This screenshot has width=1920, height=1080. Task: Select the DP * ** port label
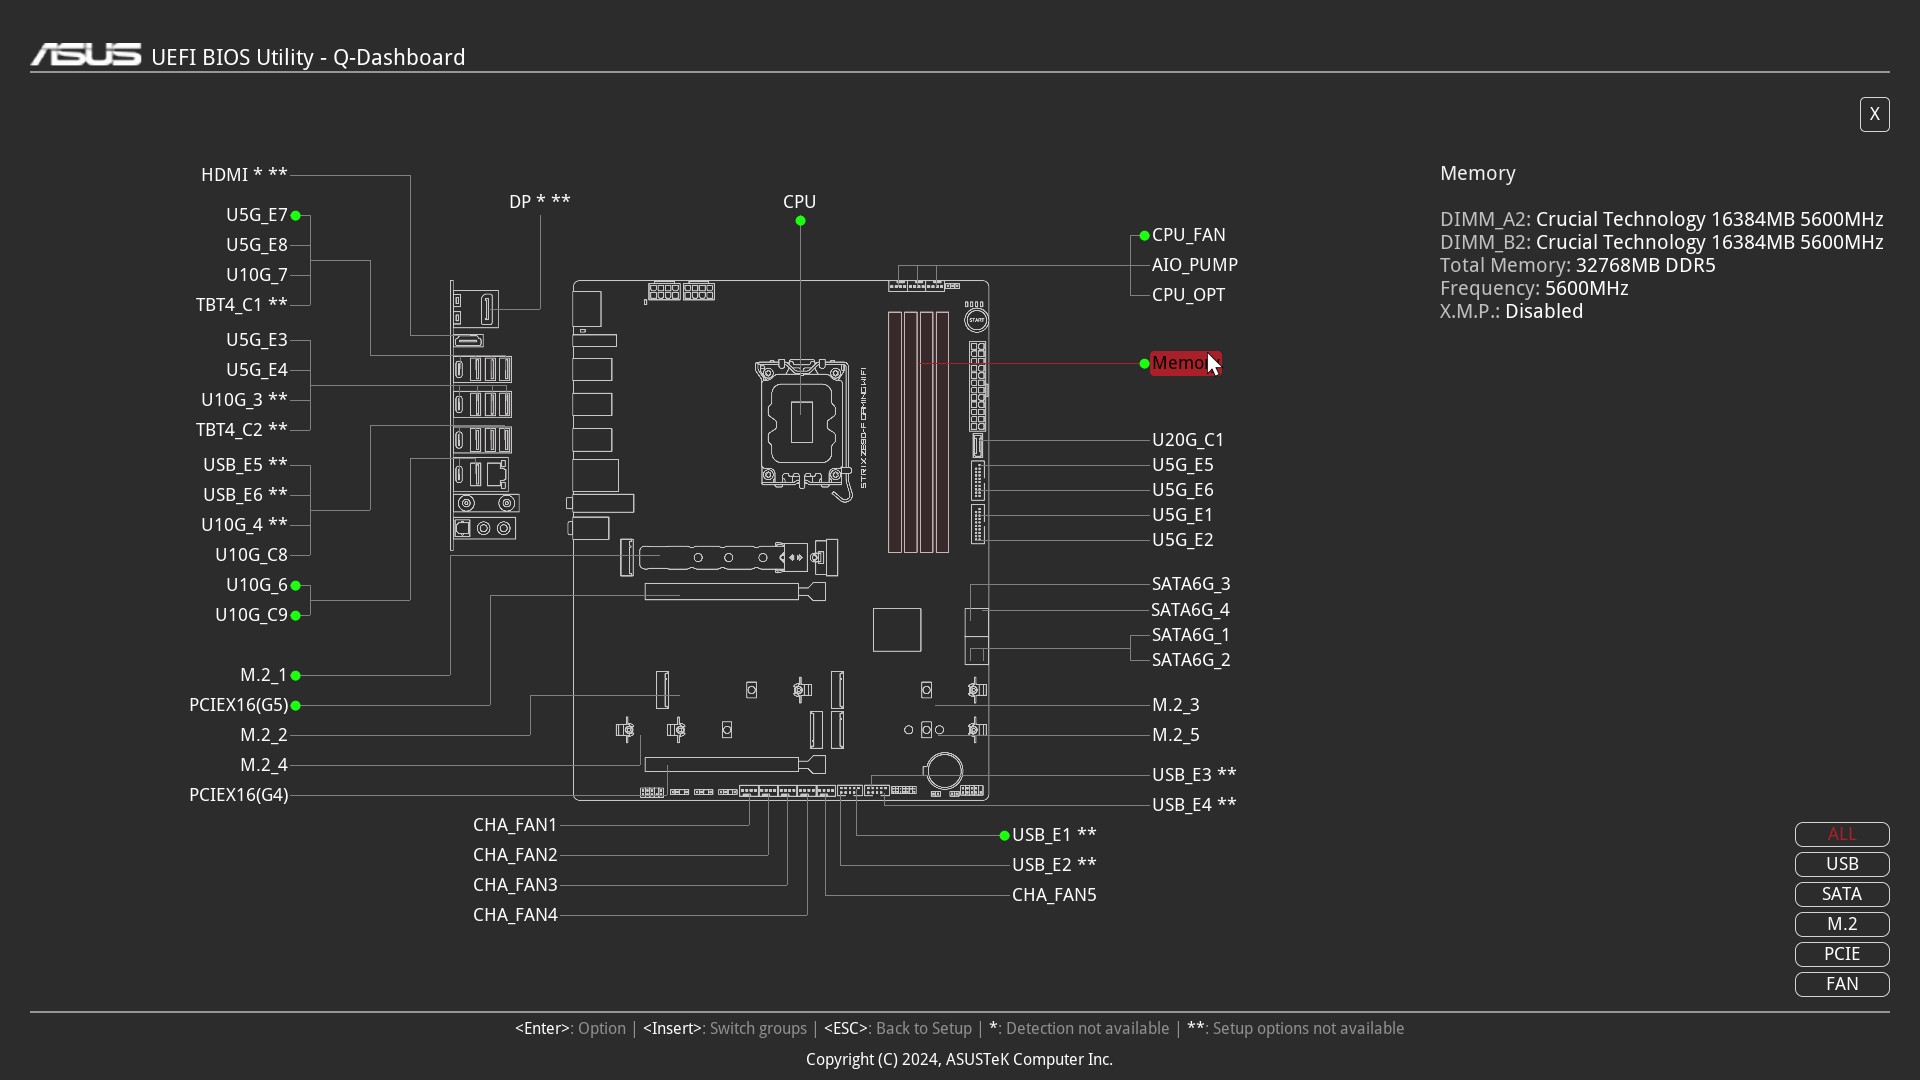click(540, 201)
